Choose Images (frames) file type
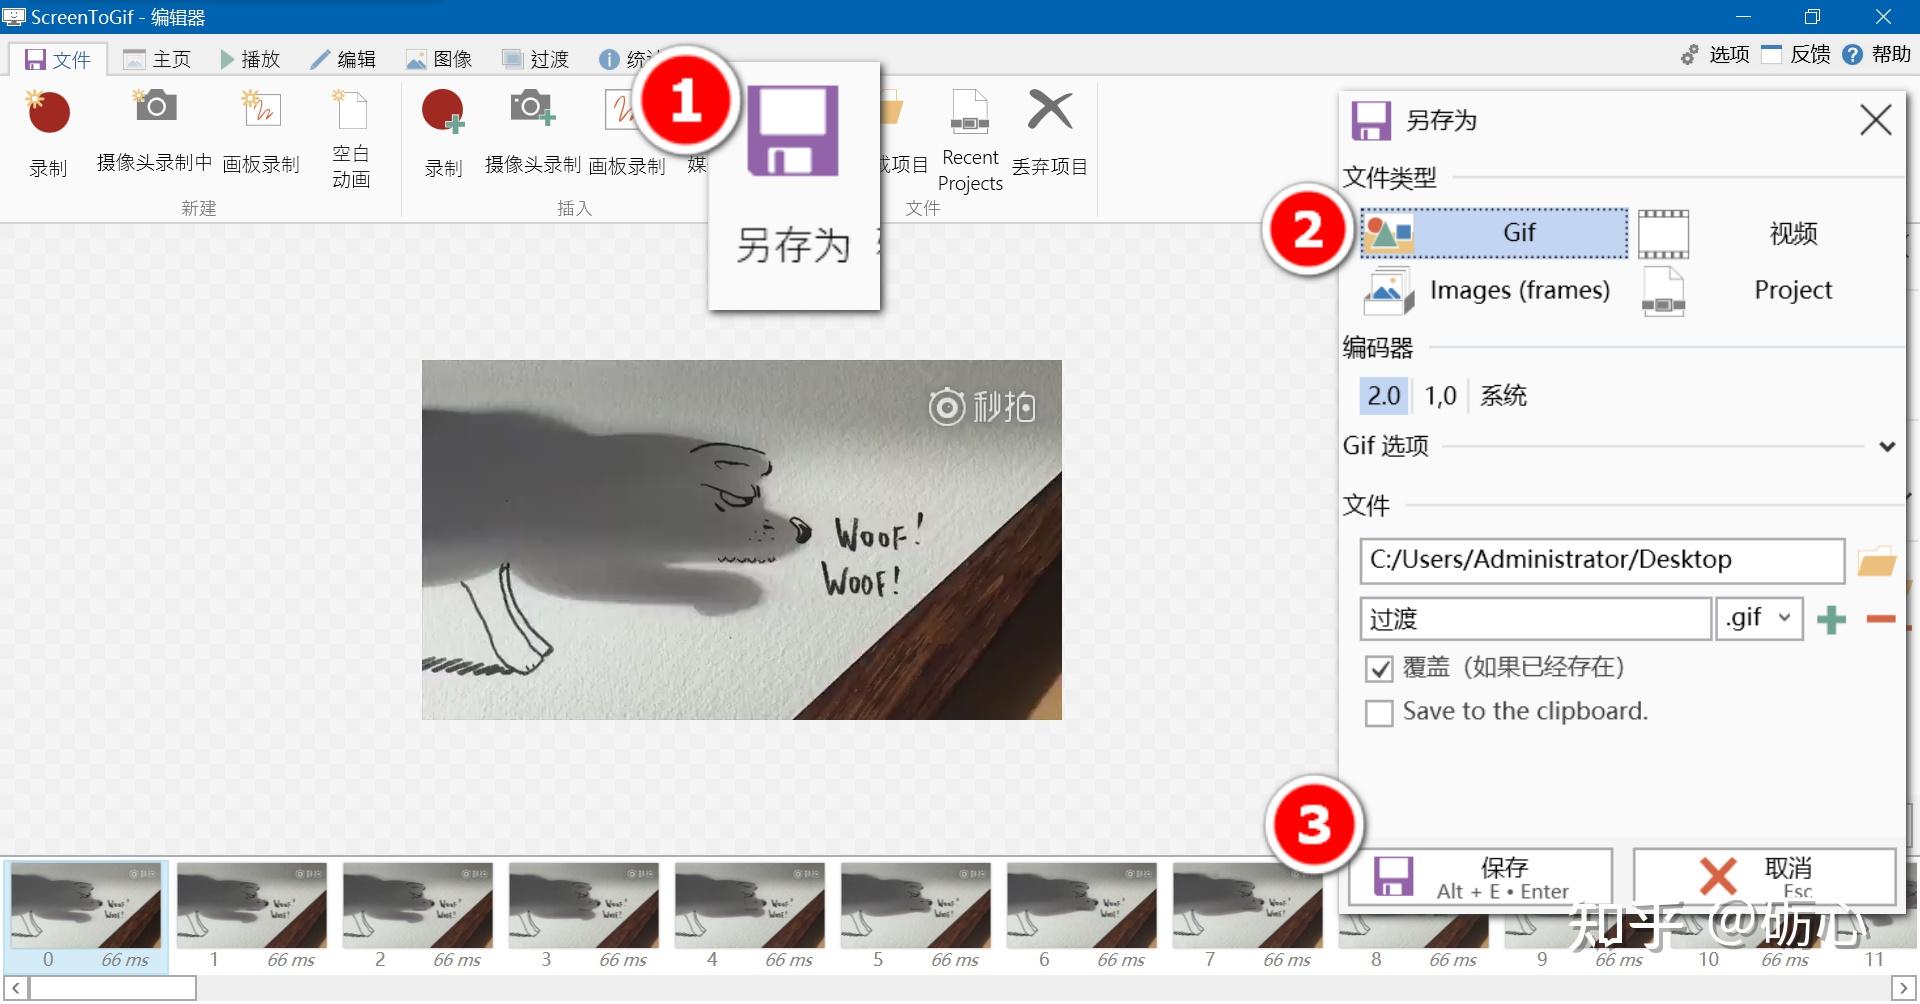The height and width of the screenshot is (1004, 1920). pos(1494,290)
